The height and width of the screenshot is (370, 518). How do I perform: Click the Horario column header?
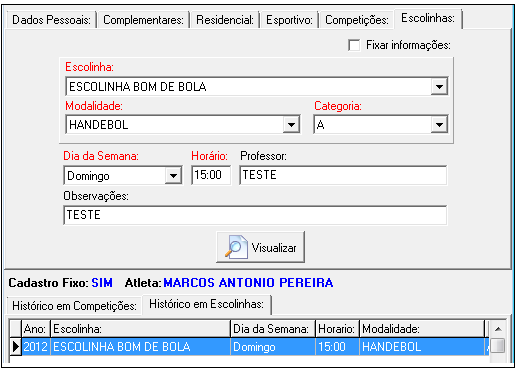pyautogui.click(x=337, y=329)
